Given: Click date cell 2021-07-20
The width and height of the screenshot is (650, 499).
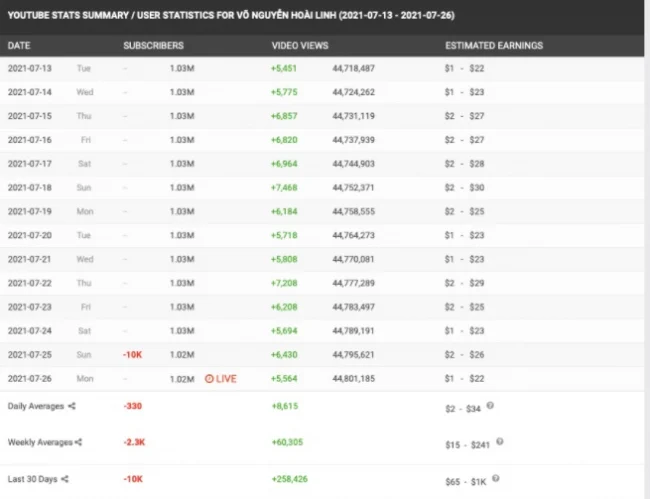Looking at the screenshot, I should [x=30, y=235].
